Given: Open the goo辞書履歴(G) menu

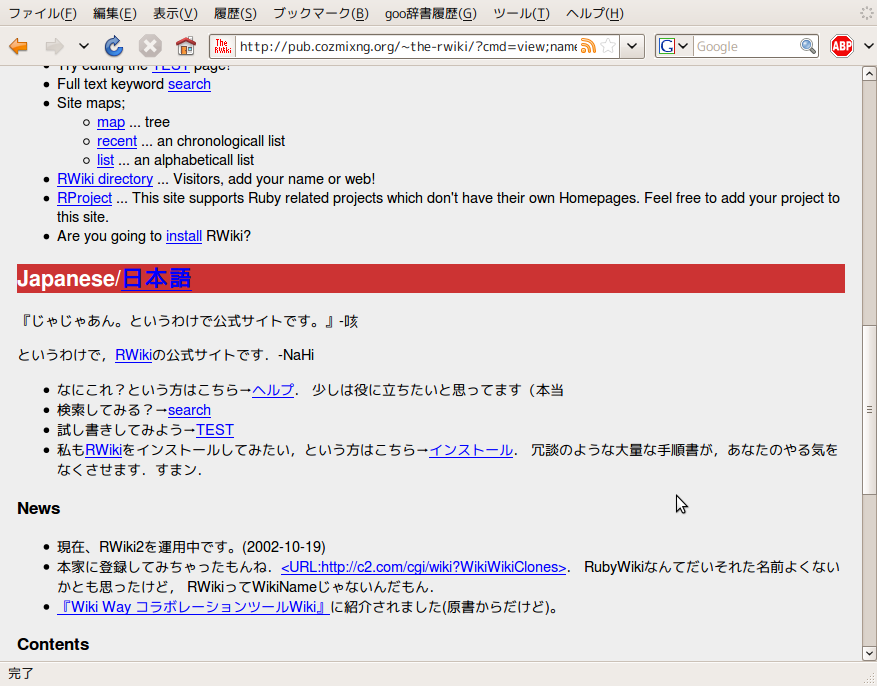Looking at the screenshot, I should click(431, 13).
